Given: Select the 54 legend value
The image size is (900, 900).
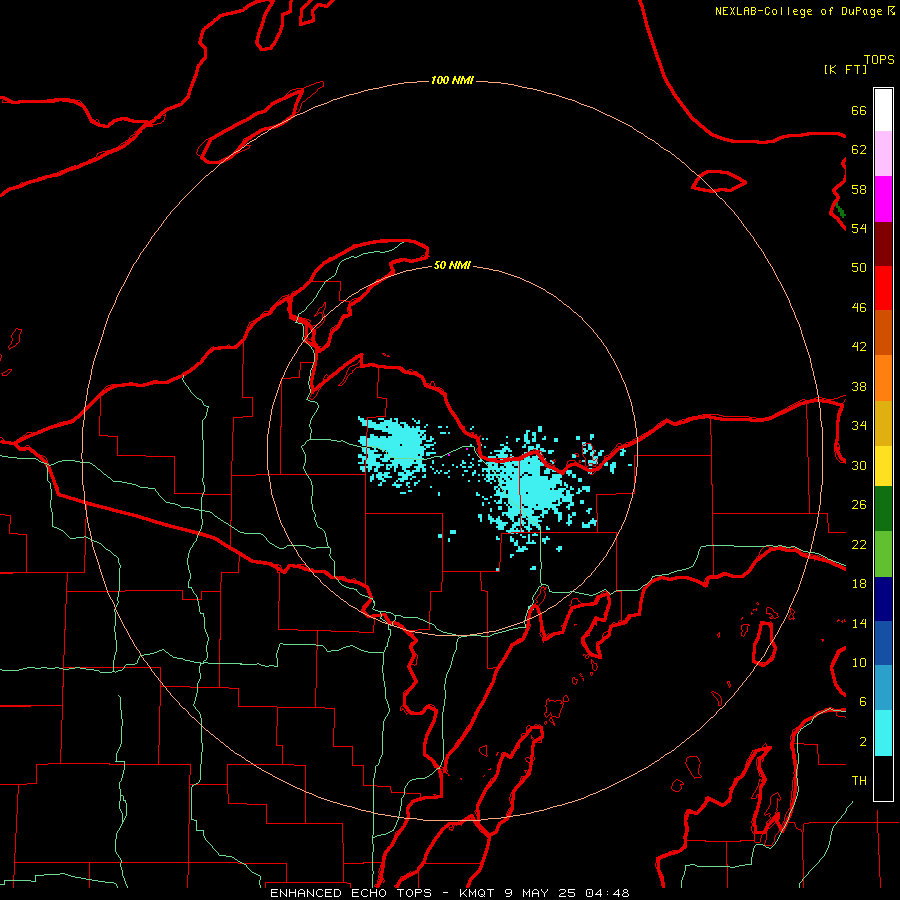Looking at the screenshot, I should point(859,228).
